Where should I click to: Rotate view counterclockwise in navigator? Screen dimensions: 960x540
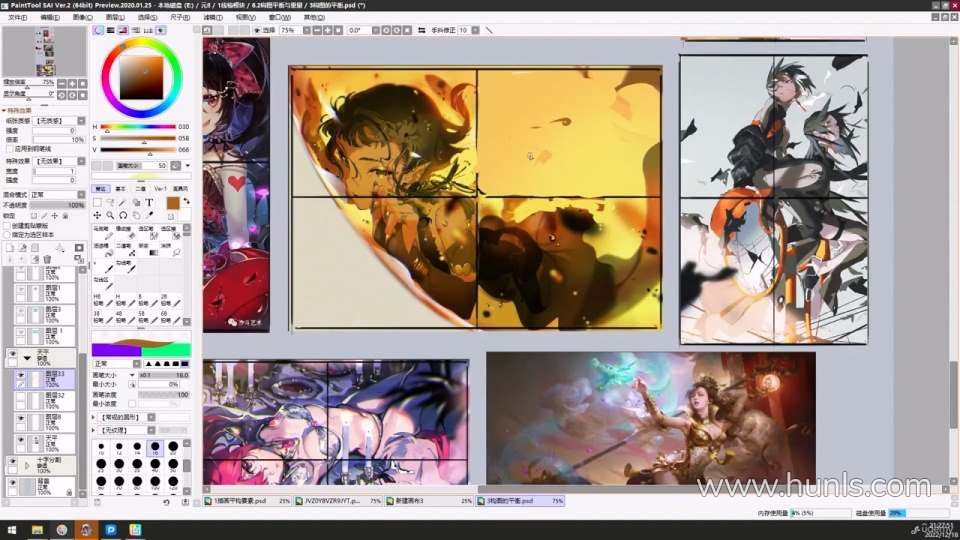coord(61,96)
